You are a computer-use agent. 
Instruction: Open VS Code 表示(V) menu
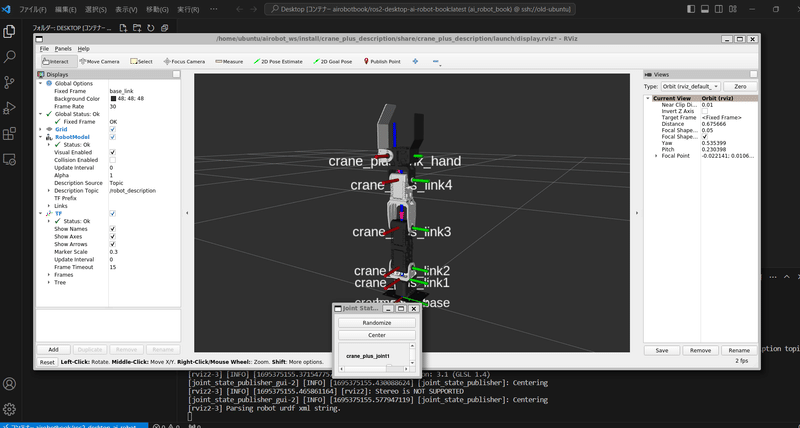[x=126, y=9]
